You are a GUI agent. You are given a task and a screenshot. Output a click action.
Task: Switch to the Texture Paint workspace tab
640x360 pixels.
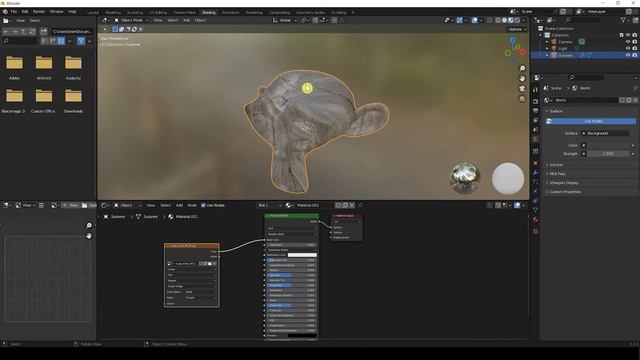184,12
